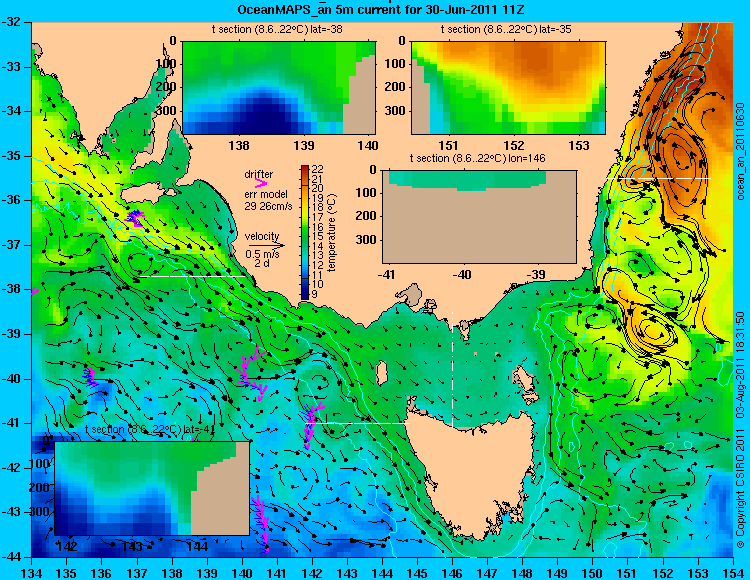Click the 'velocity' legend label
This screenshot has height=580, width=750.
click(x=262, y=236)
